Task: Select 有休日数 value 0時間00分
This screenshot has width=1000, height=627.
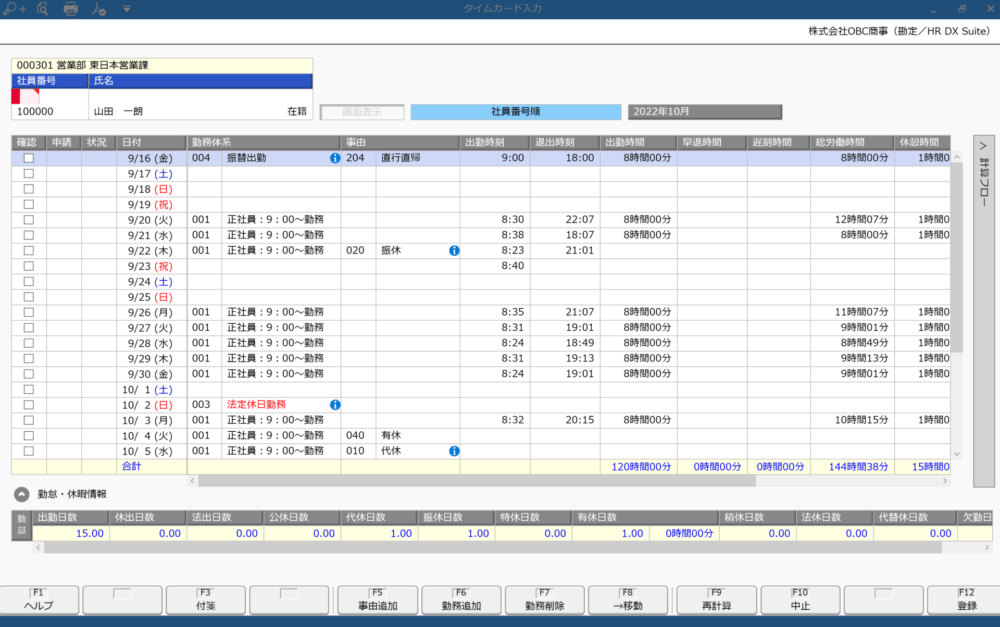Action: point(684,533)
